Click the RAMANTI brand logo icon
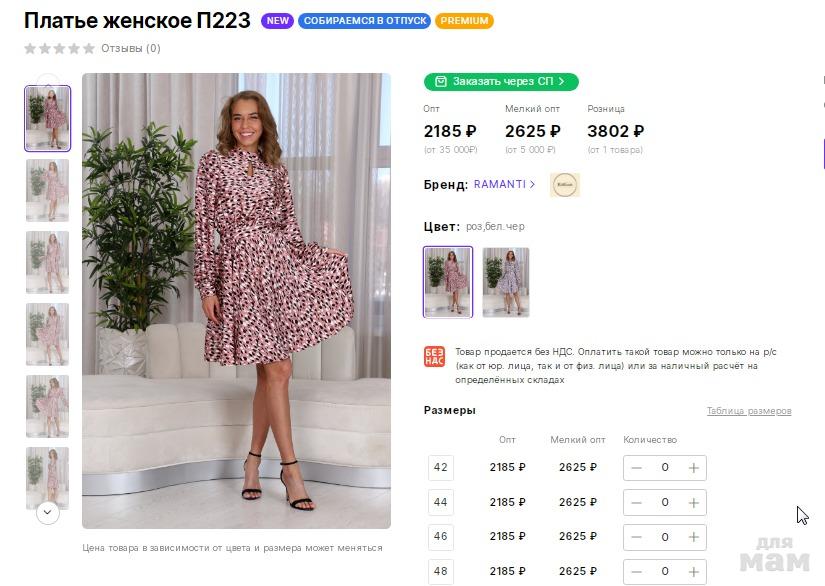 click(x=564, y=185)
